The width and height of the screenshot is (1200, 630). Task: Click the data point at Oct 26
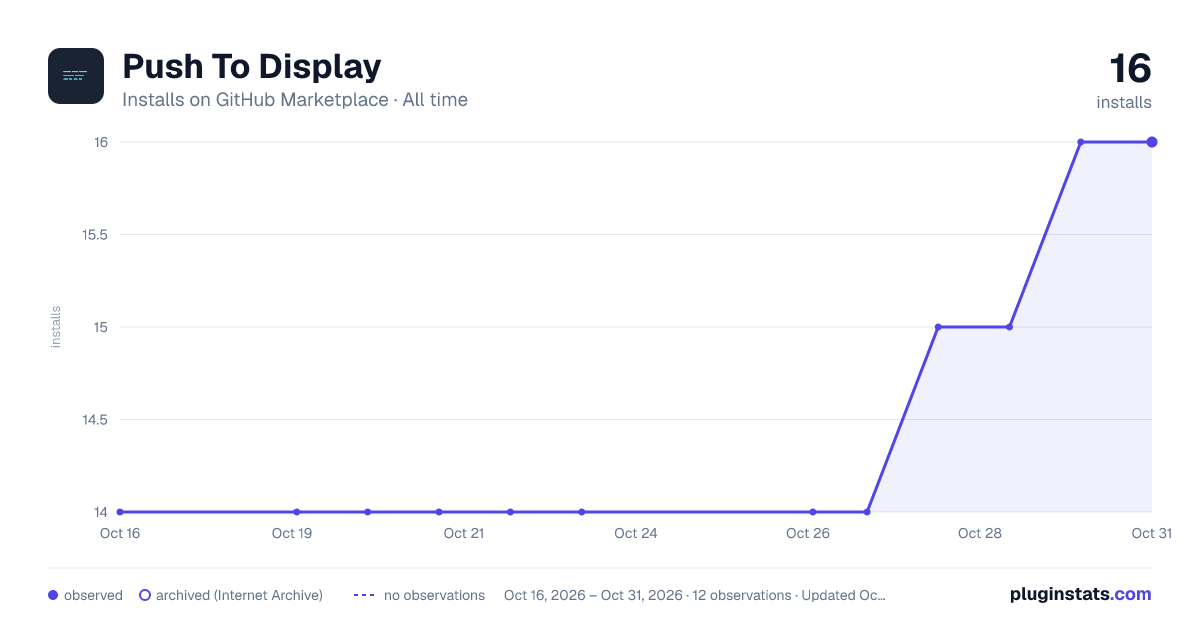[813, 512]
